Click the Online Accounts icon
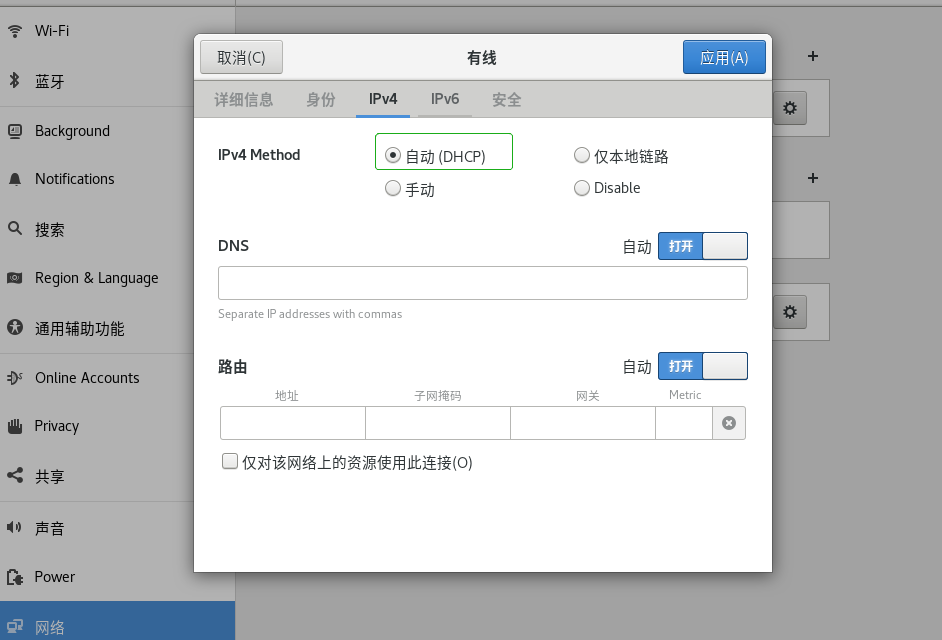This screenshot has height=640, width=942. (15, 377)
